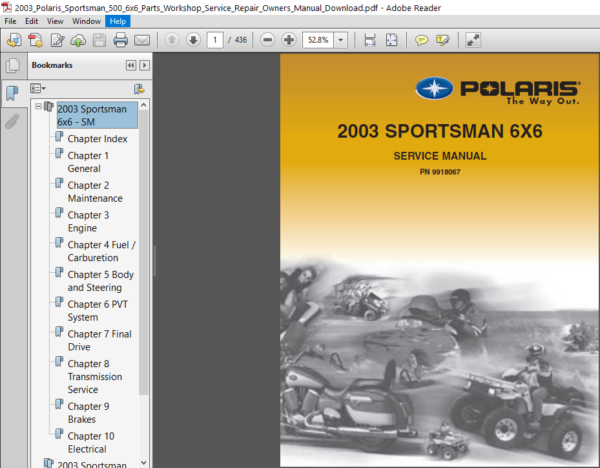
Task: Open the Edit menu
Action: (31, 21)
